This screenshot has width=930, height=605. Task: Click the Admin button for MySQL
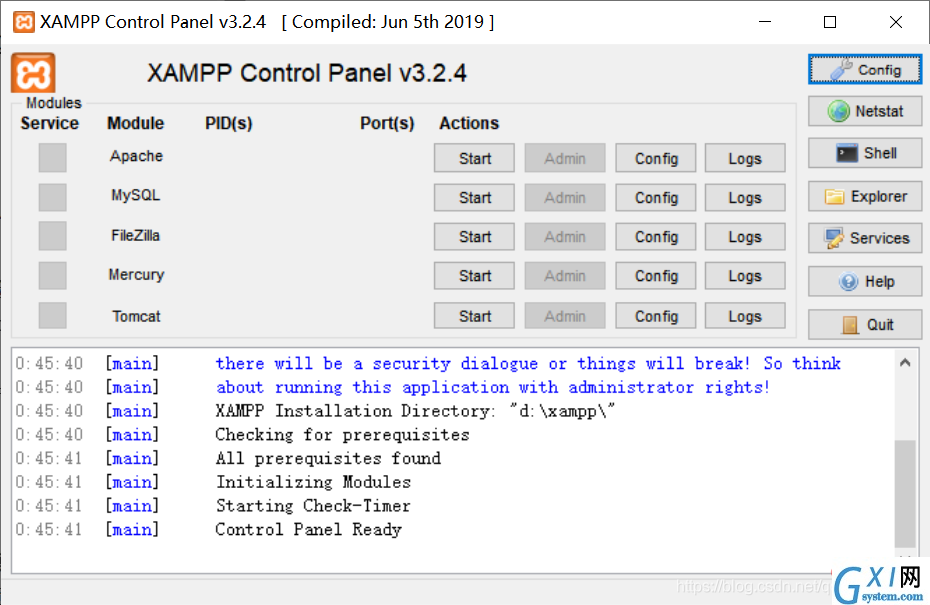pyautogui.click(x=565, y=198)
